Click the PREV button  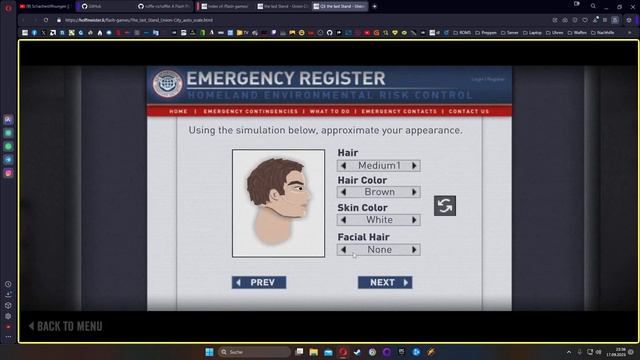tap(259, 282)
